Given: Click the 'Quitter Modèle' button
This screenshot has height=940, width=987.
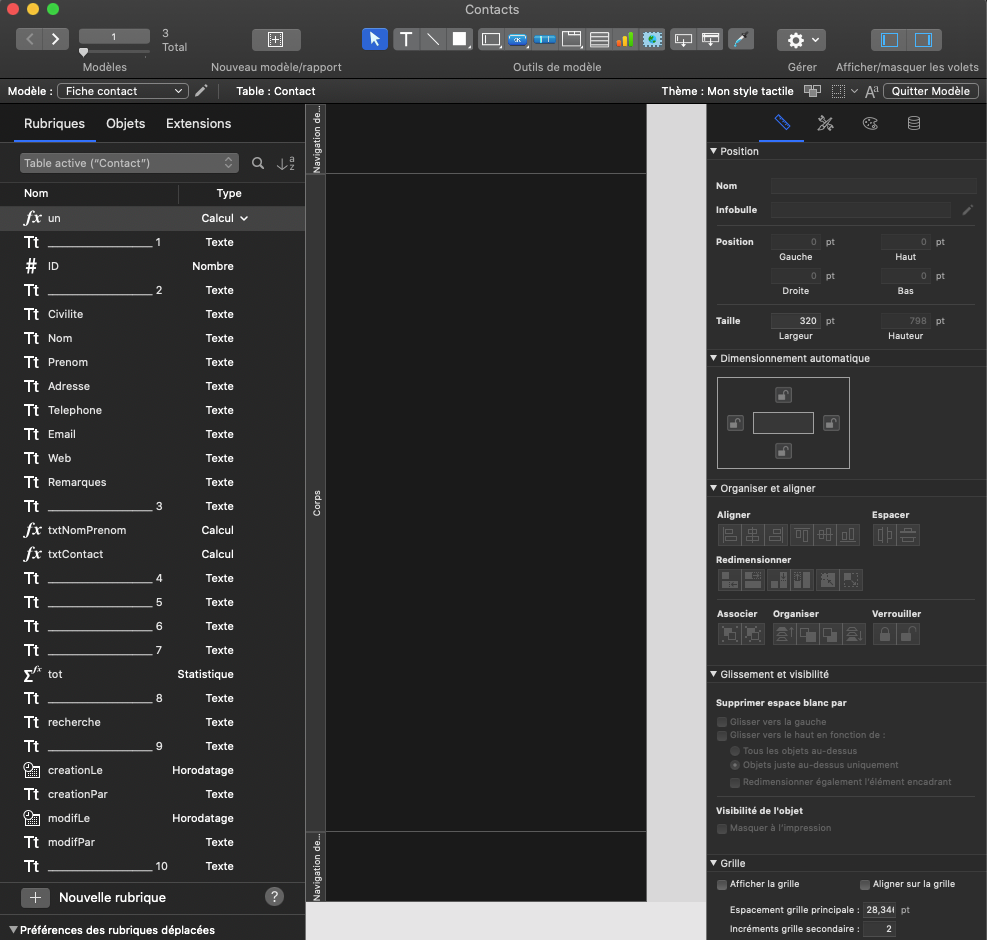Looking at the screenshot, I should tap(930, 91).
